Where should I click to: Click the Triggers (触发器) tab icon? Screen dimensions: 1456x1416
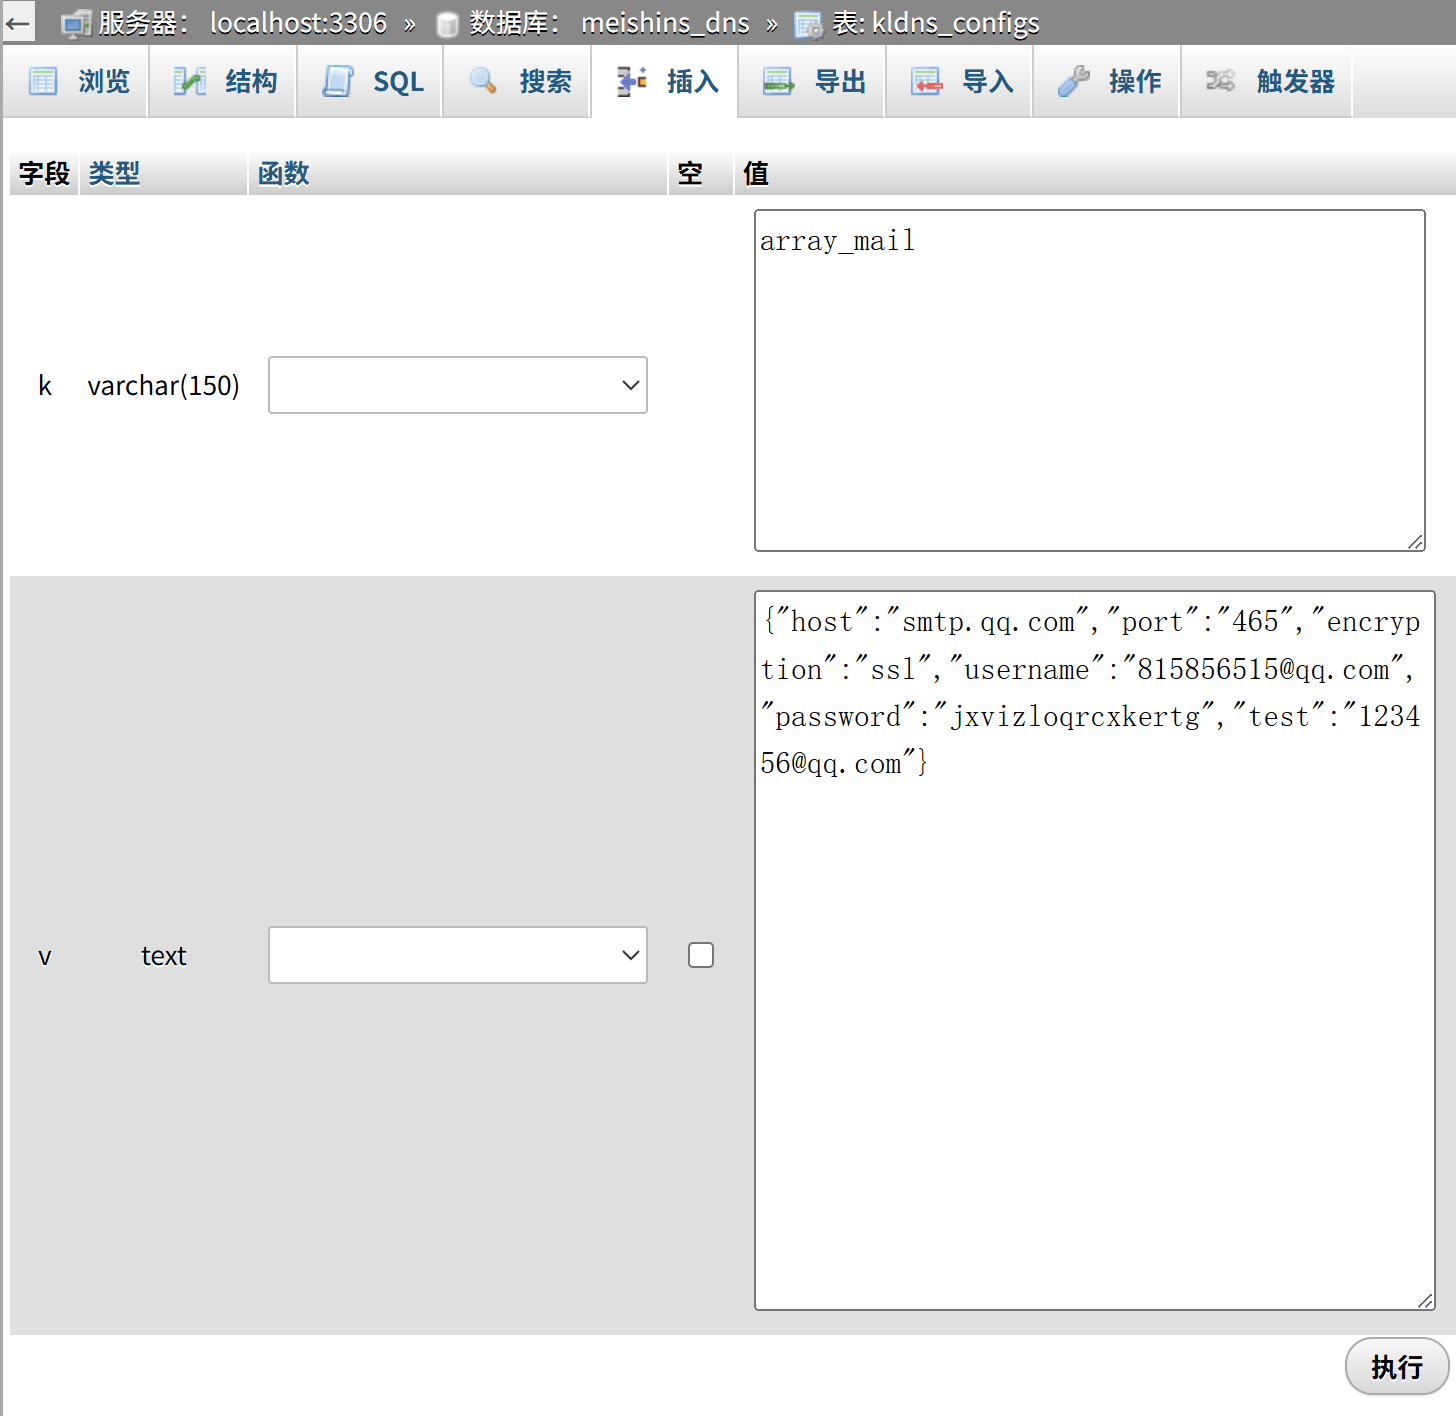click(1220, 81)
